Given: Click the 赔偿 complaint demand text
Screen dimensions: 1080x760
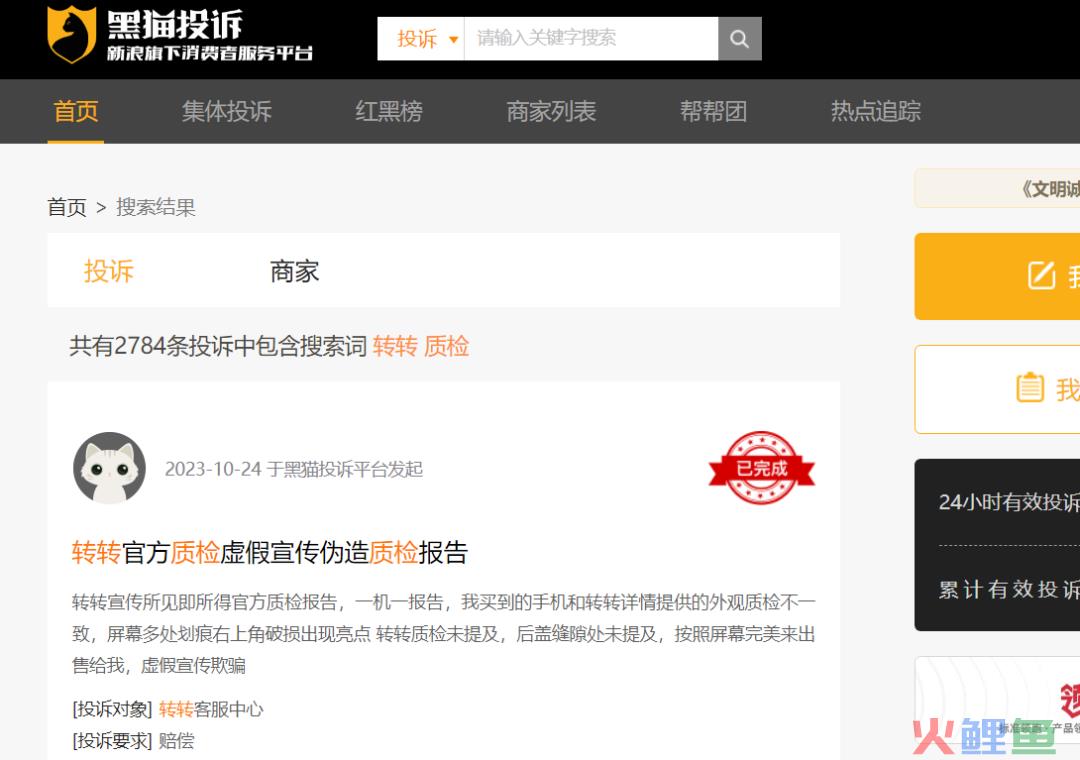Looking at the screenshot, I should (176, 741).
